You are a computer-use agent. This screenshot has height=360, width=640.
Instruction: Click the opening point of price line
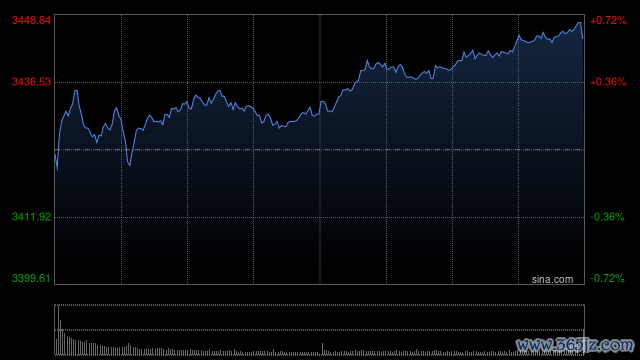click(55, 155)
